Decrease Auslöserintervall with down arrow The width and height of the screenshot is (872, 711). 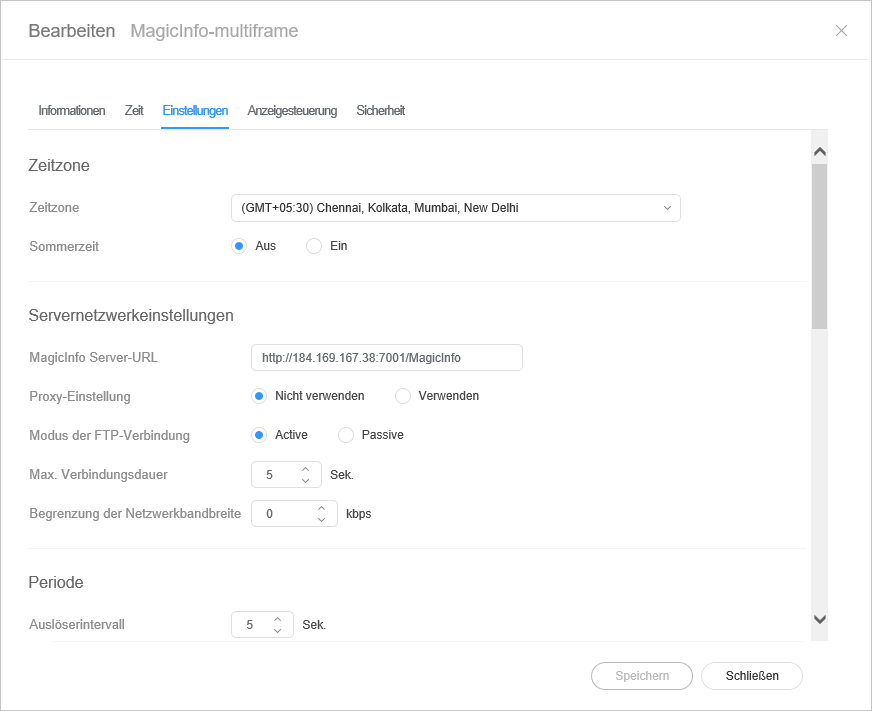click(x=278, y=631)
